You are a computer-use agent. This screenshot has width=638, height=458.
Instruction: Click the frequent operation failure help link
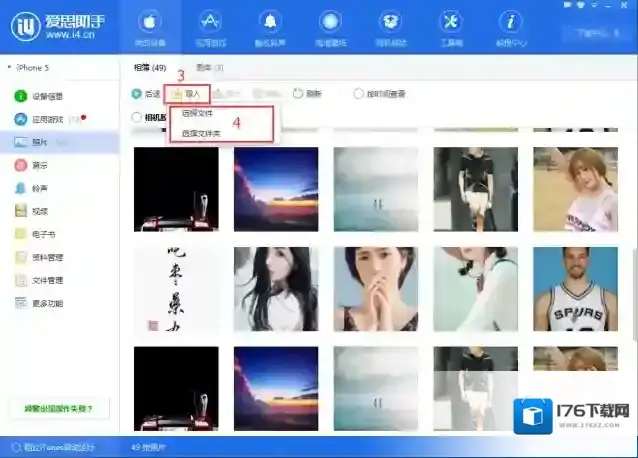pos(59,408)
